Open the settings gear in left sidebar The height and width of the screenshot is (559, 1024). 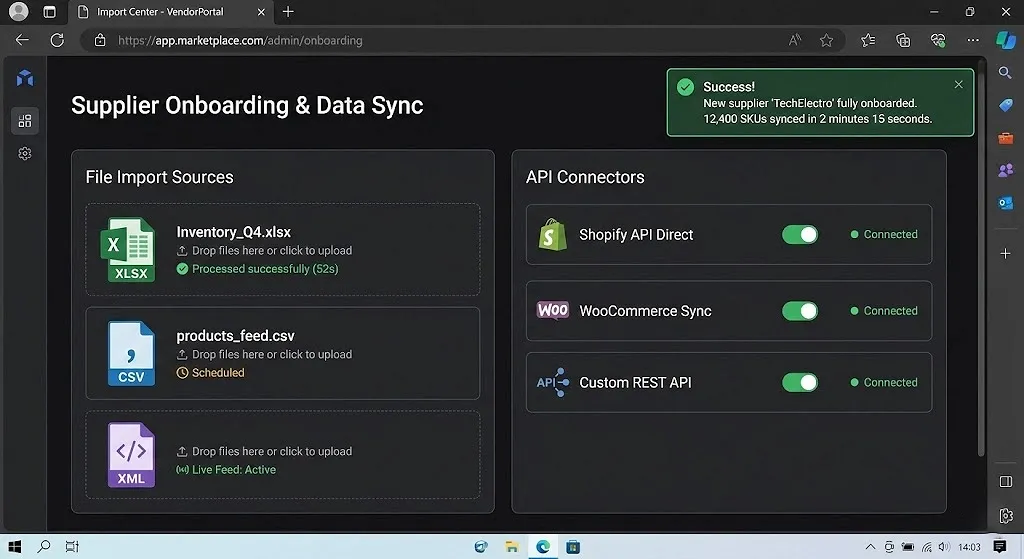click(25, 154)
